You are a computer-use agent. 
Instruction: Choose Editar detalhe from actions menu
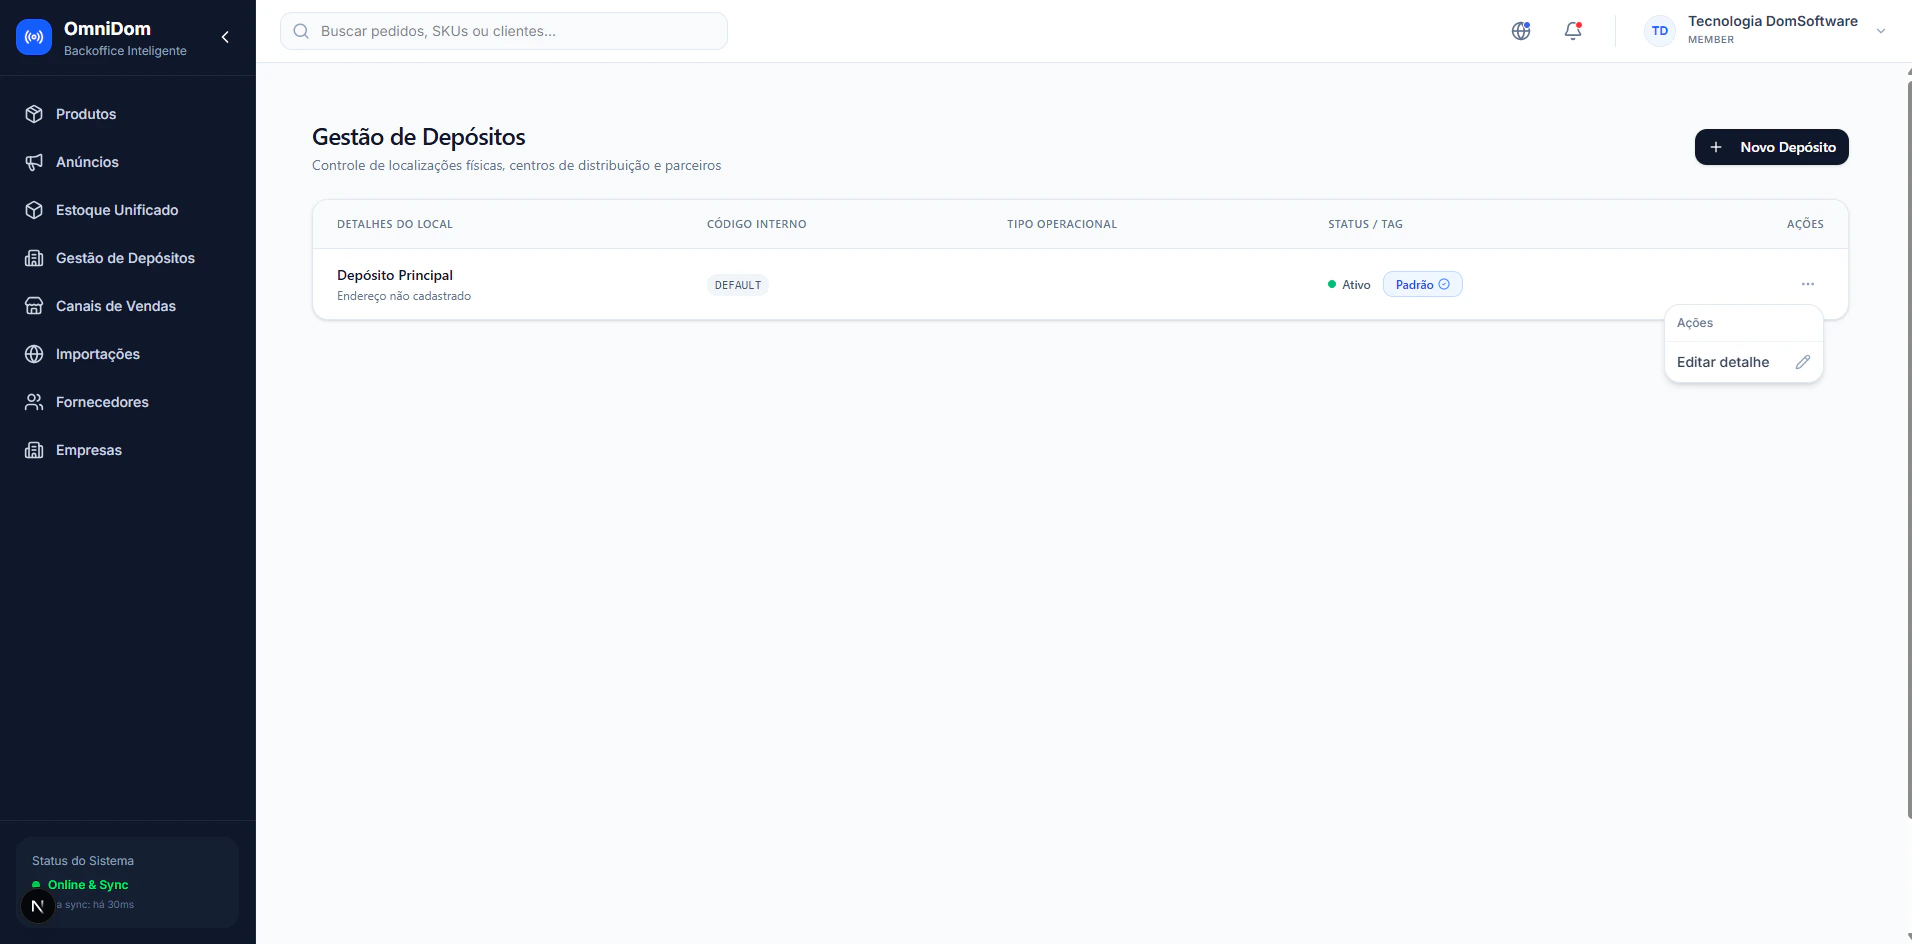click(x=1744, y=362)
